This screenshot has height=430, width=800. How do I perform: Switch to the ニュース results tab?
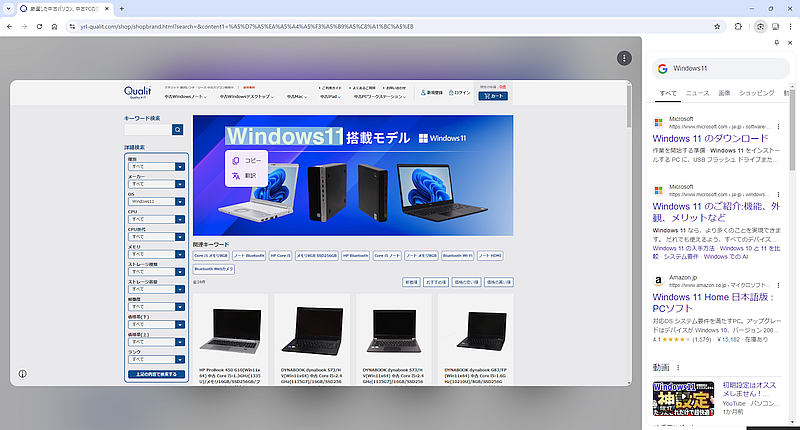tap(697, 93)
